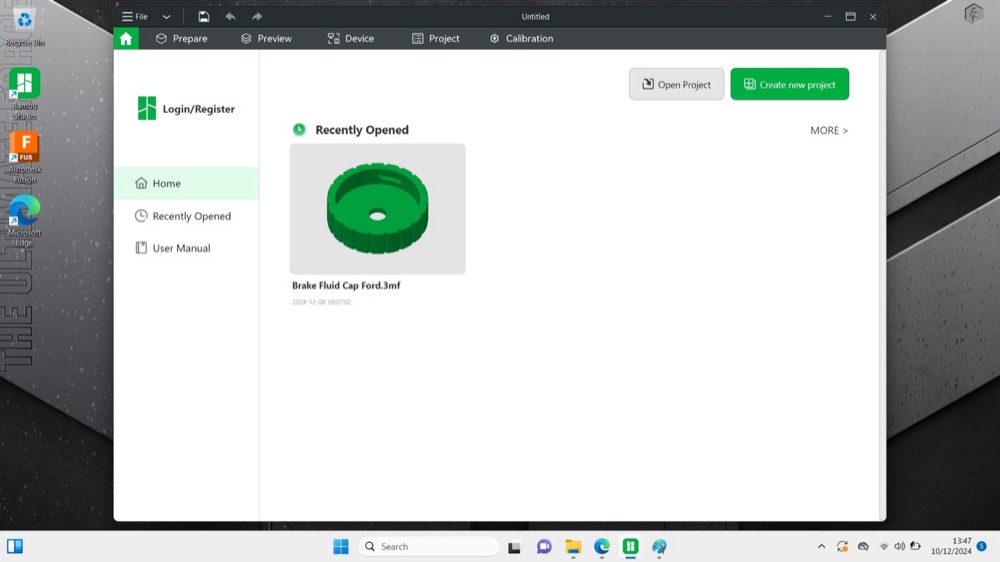Click the MORE > link

828,130
